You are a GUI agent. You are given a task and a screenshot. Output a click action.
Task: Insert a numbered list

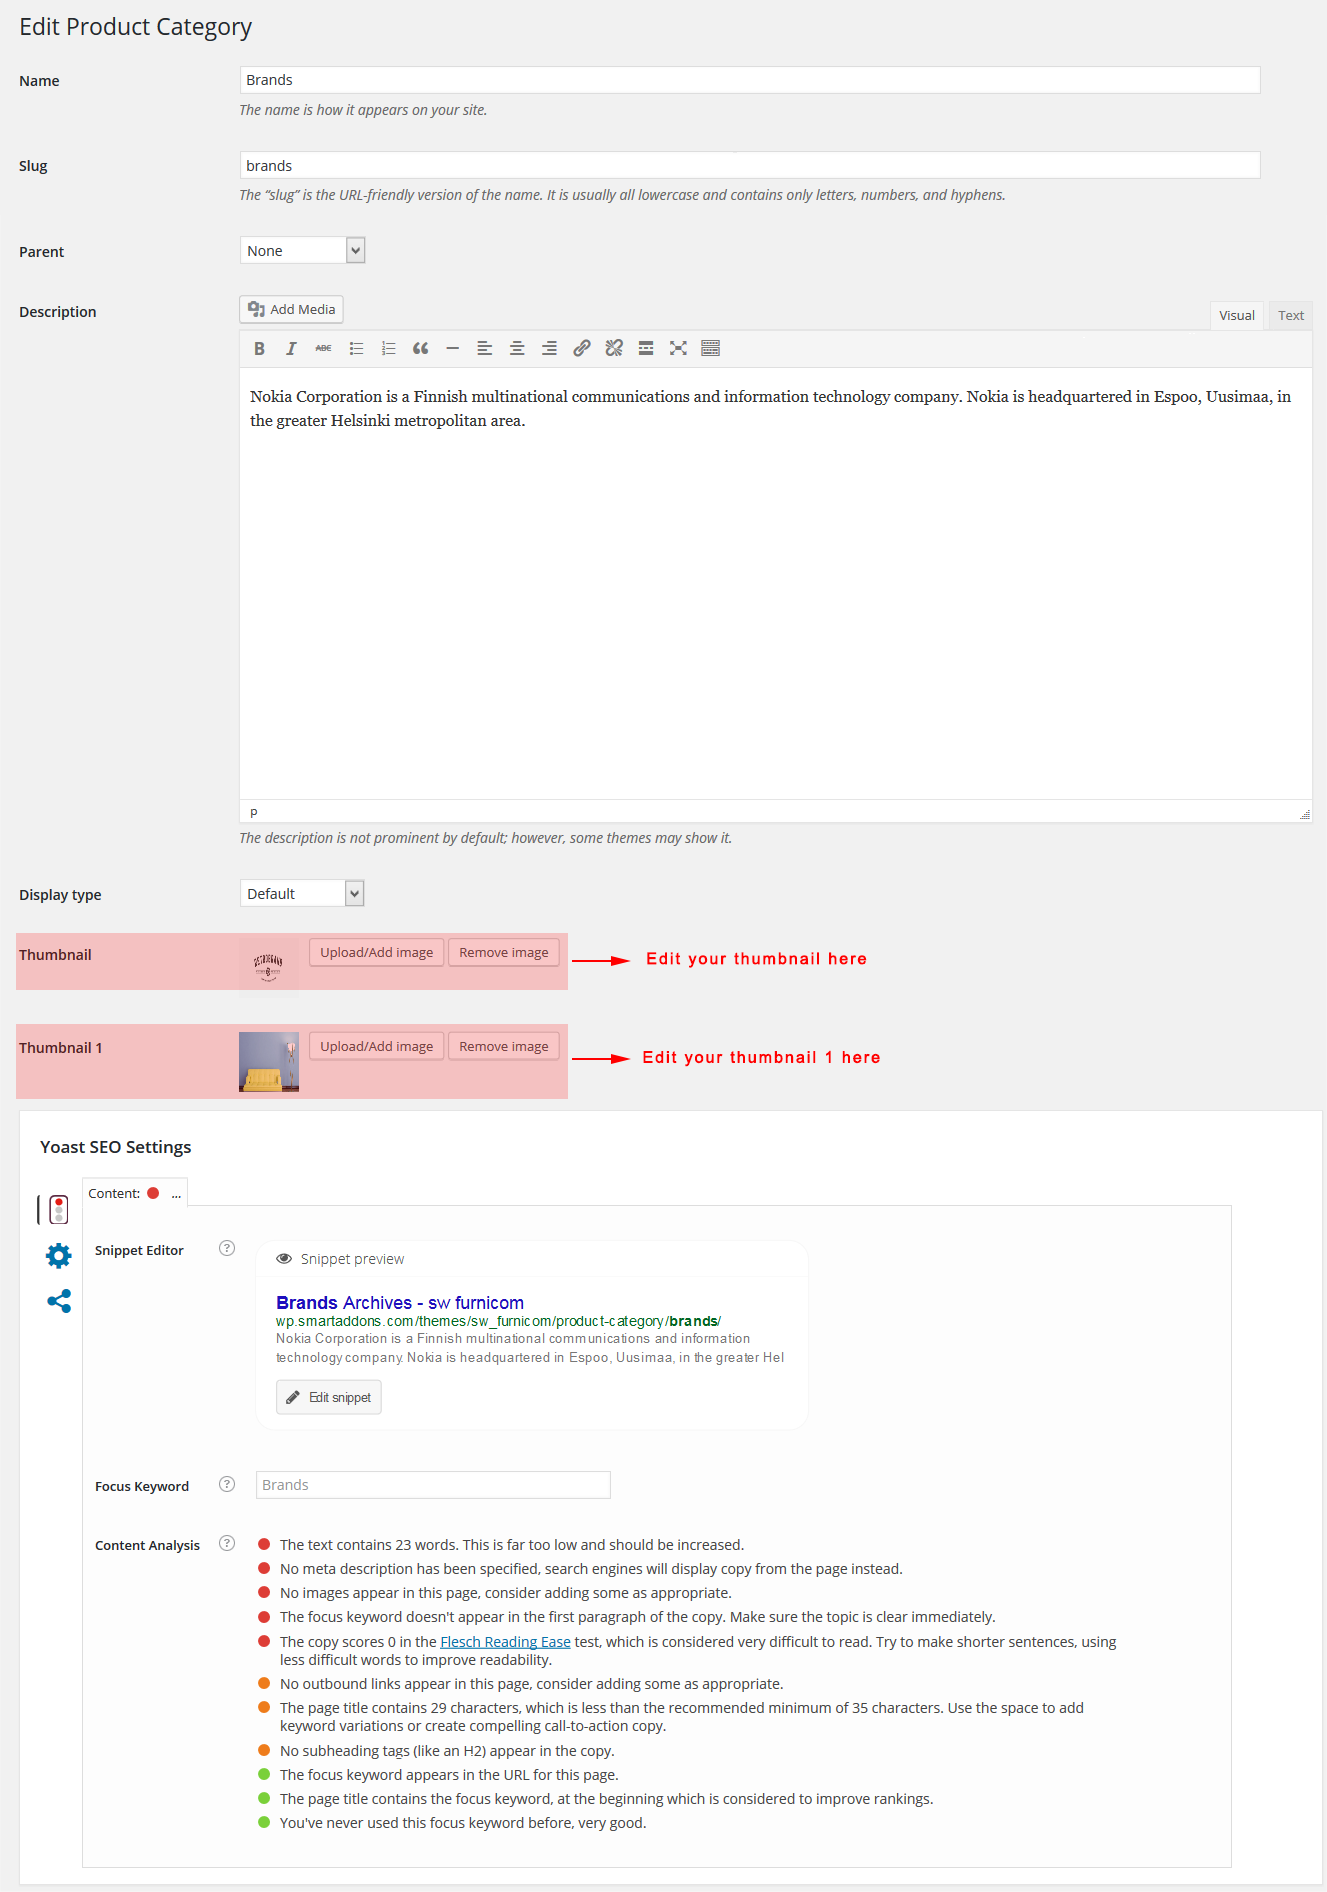coord(388,348)
